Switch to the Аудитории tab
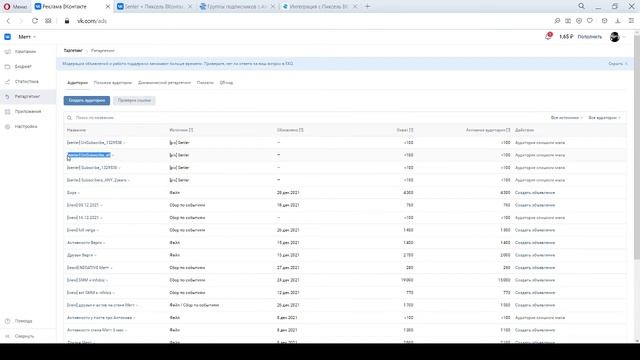Screen dimensions: 640x360 click(x=77, y=83)
